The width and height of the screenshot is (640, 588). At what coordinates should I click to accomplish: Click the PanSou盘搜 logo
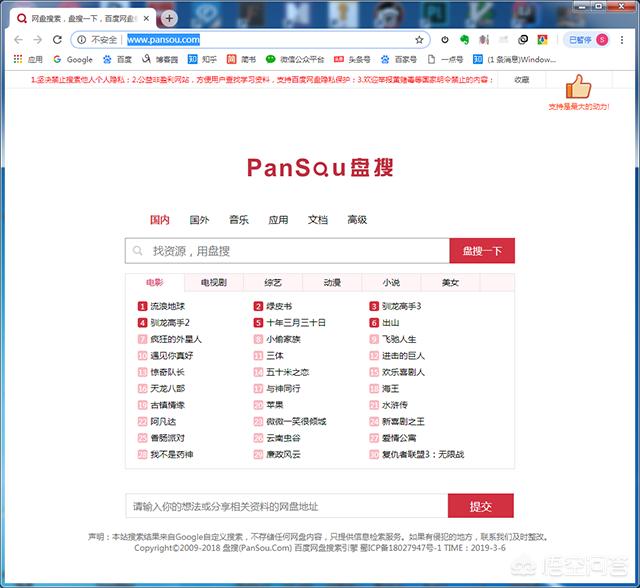(320, 168)
